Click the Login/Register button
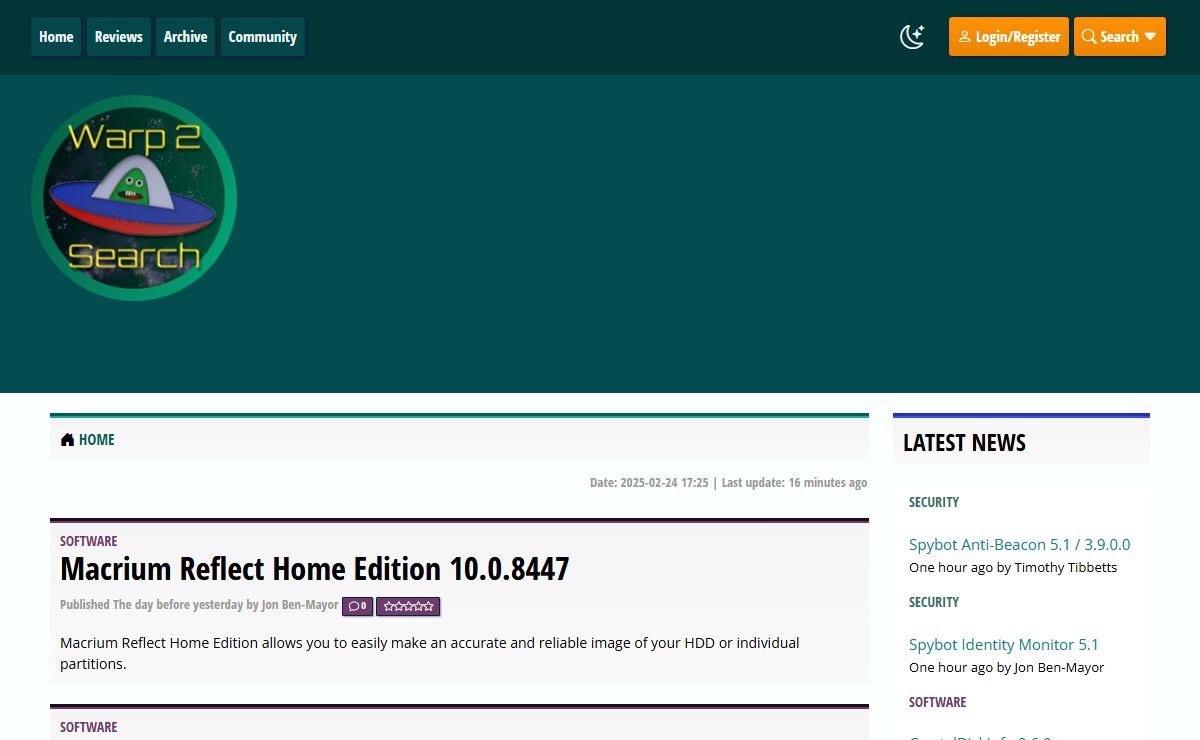Image resolution: width=1200 pixels, height=740 pixels. click(x=1009, y=37)
